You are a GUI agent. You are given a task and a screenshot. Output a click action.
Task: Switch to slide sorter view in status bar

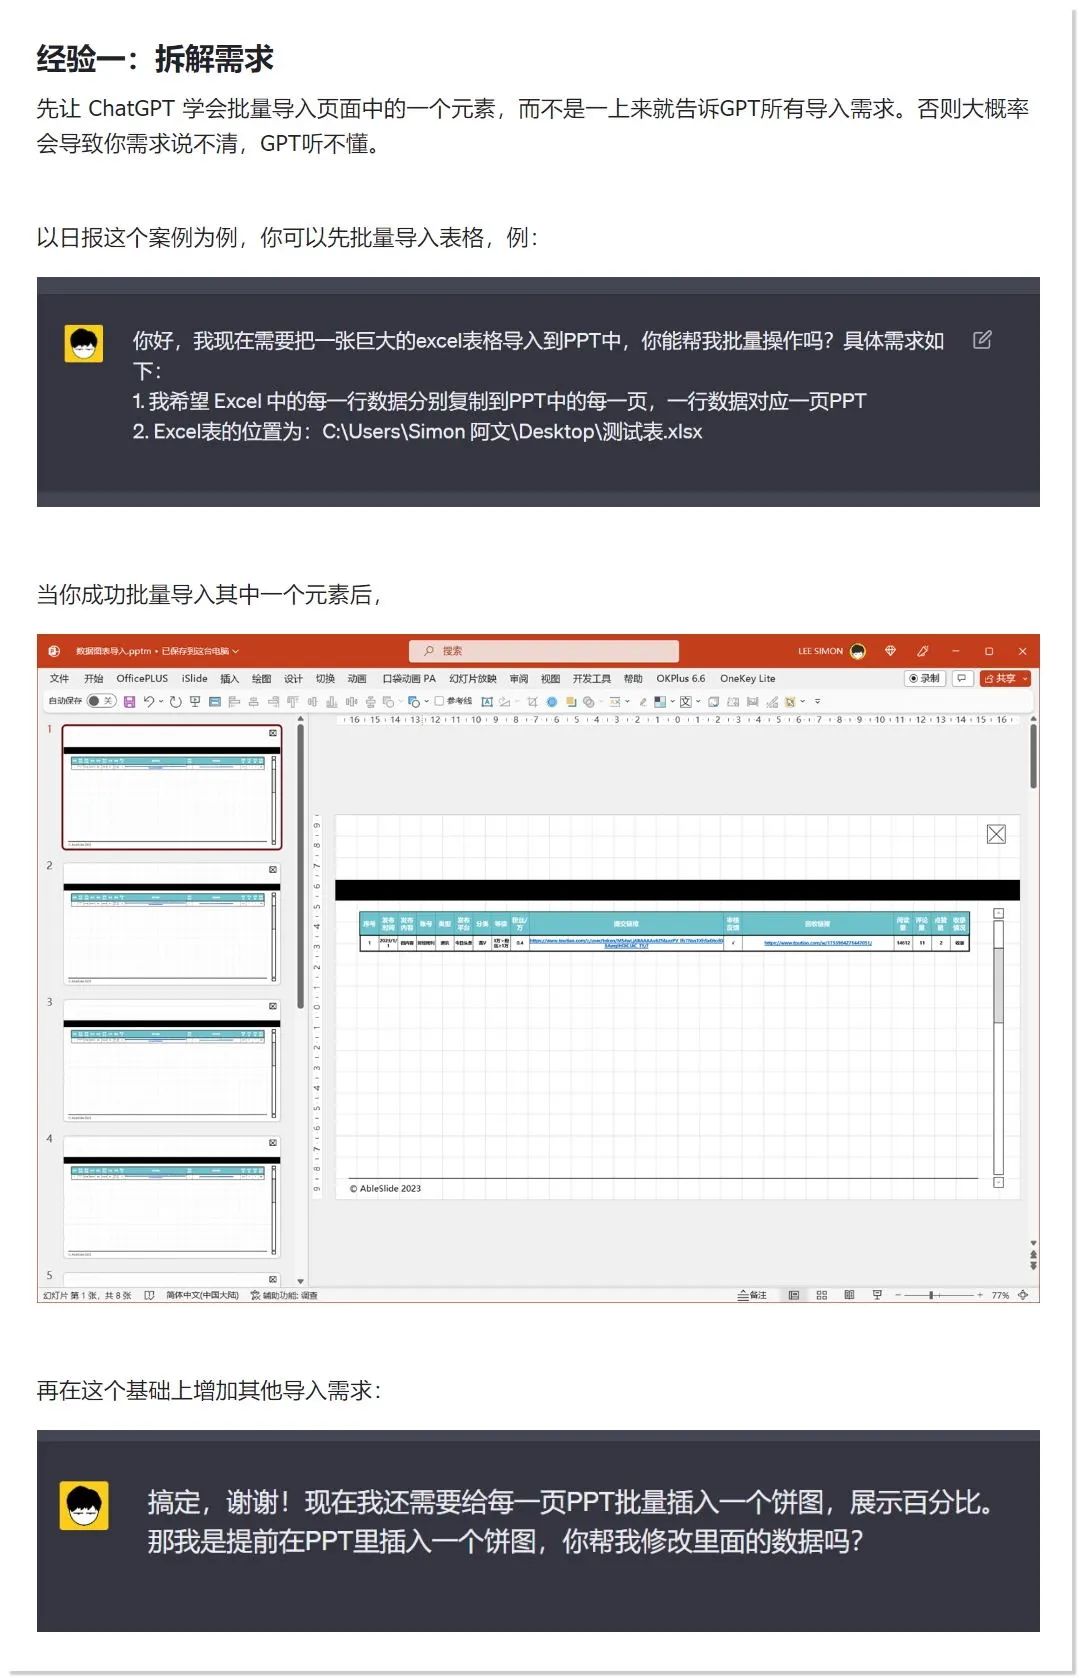821,1295
